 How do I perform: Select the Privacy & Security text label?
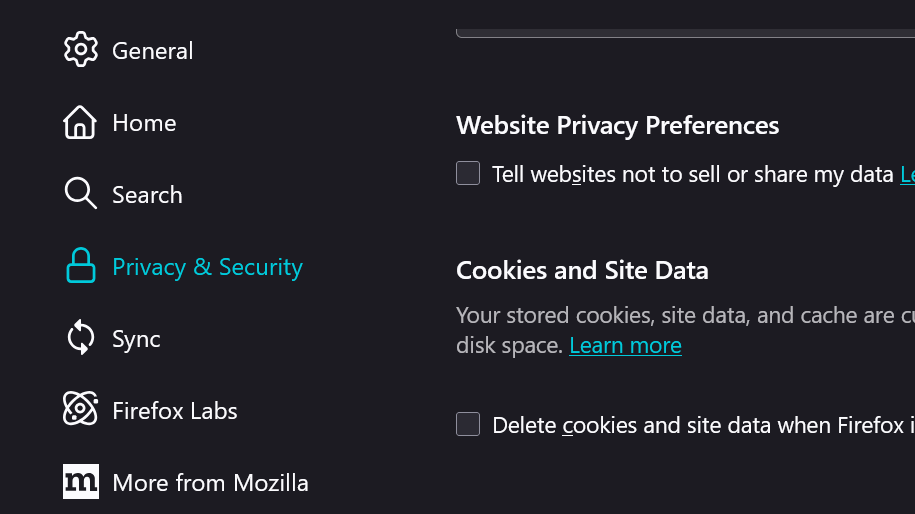[207, 267]
